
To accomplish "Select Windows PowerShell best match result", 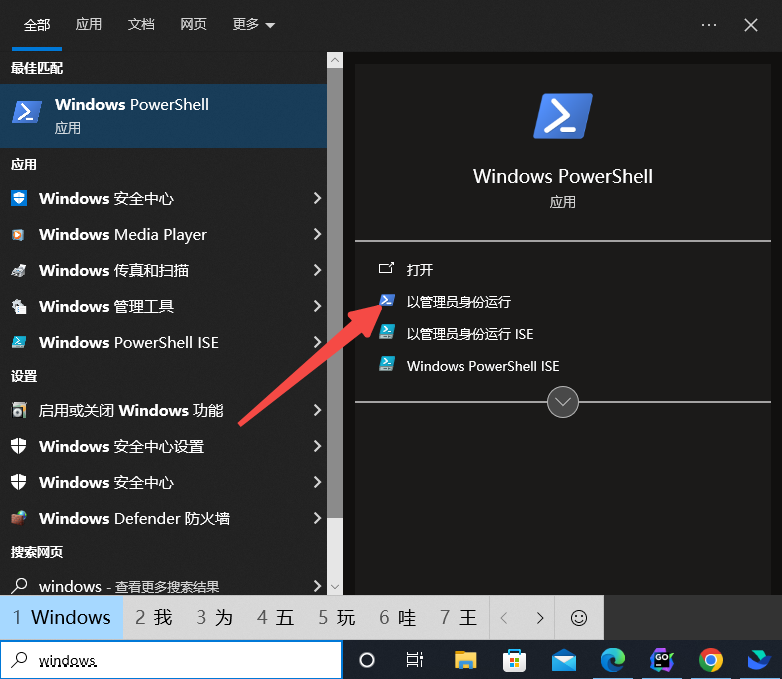I will (x=163, y=116).
